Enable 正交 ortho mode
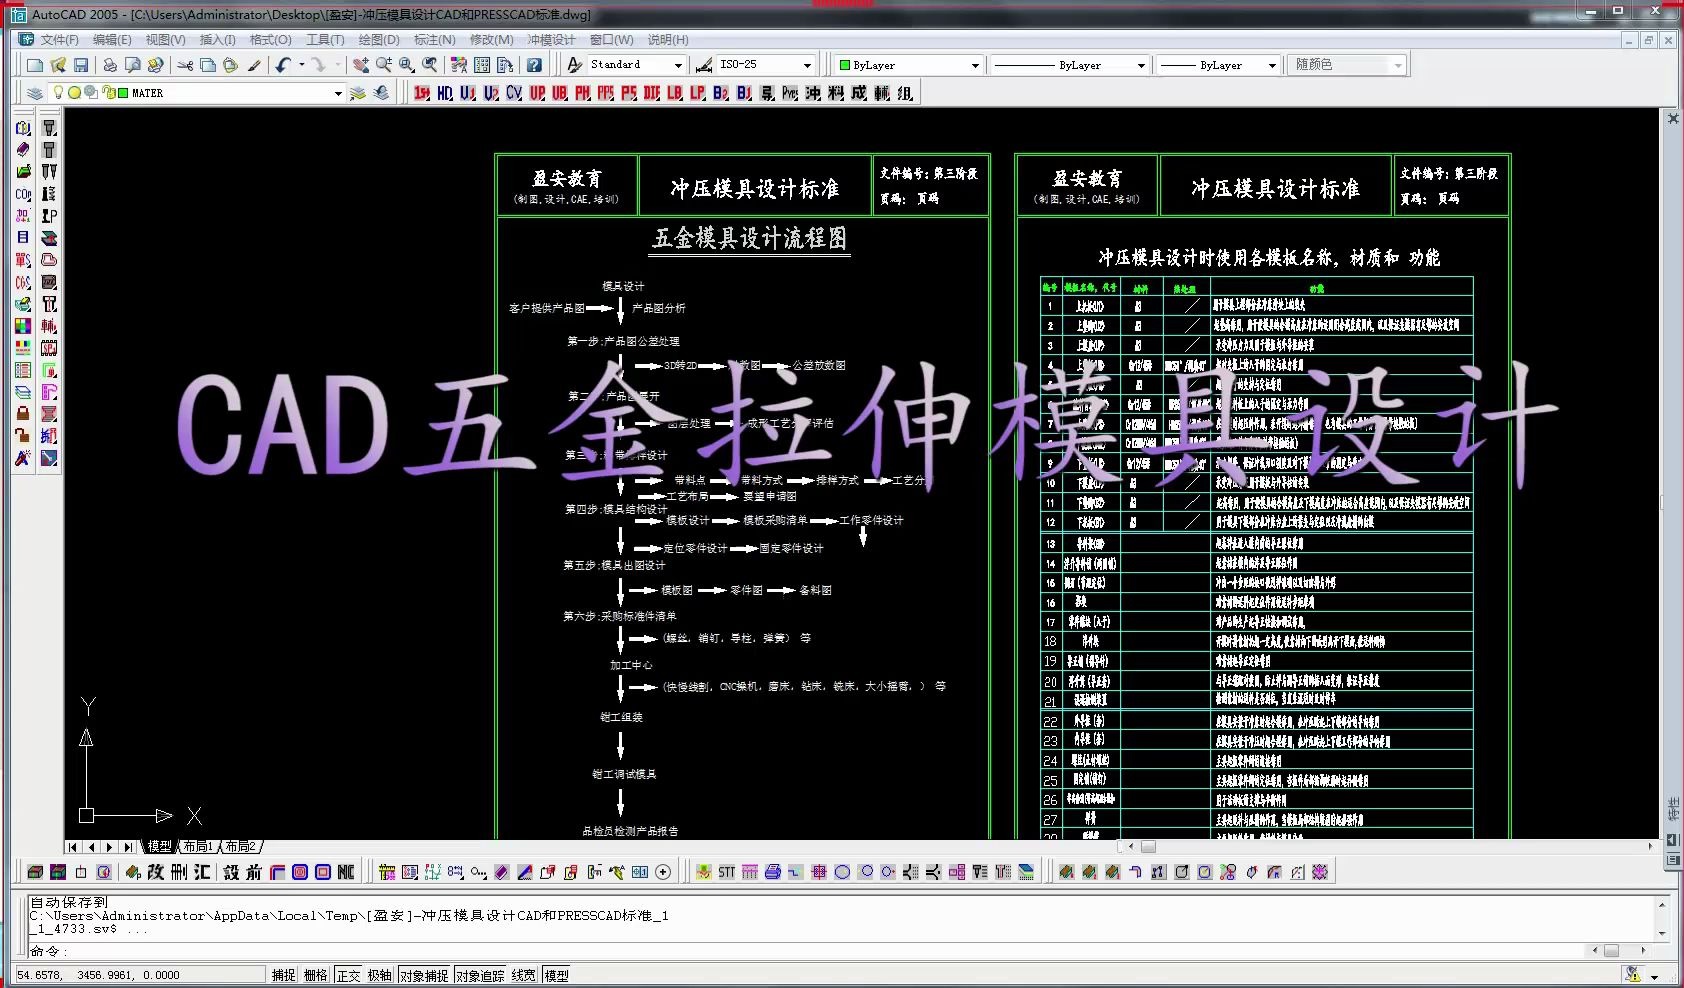The width and height of the screenshot is (1684, 988). pyautogui.click(x=348, y=974)
